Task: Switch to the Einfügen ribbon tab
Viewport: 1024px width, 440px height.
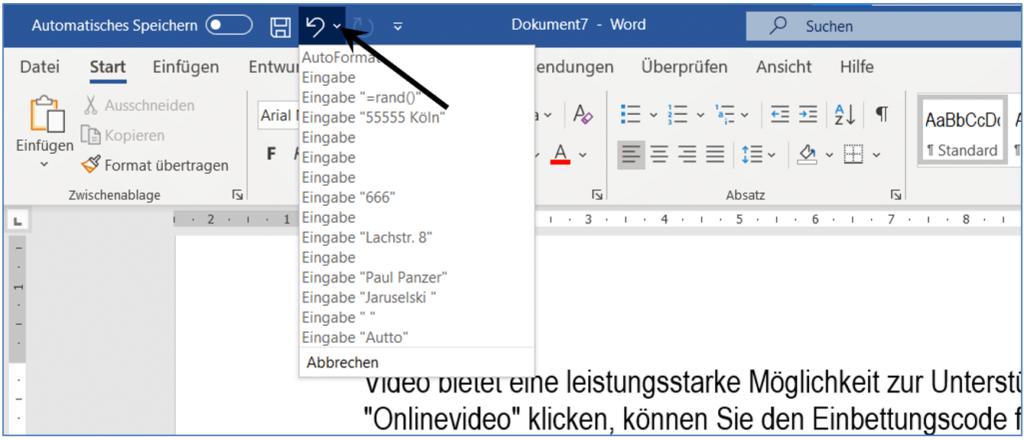Action: (185, 67)
